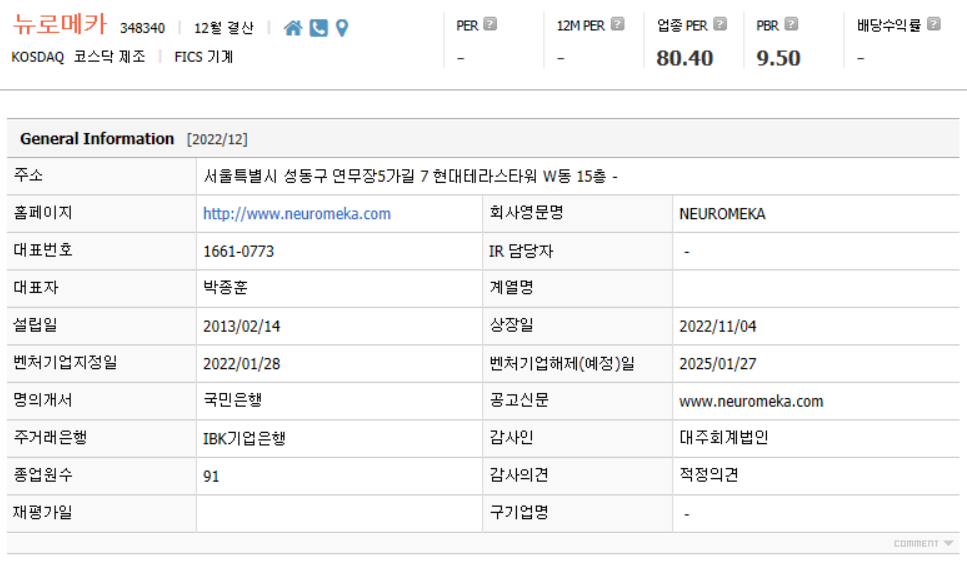The height and width of the screenshot is (566, 967).
Task: Click the 주거래은행 row label
Action: (51, 438)
